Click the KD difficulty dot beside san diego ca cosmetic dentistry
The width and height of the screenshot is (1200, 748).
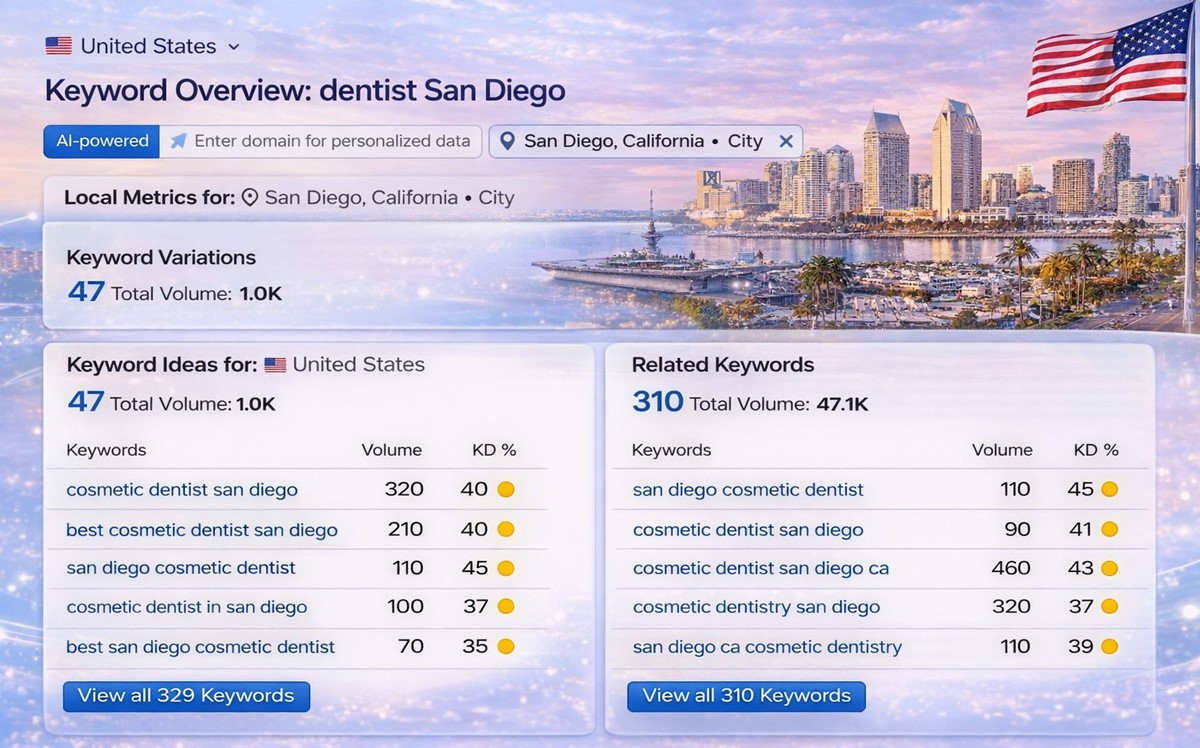coord(1110,647)
